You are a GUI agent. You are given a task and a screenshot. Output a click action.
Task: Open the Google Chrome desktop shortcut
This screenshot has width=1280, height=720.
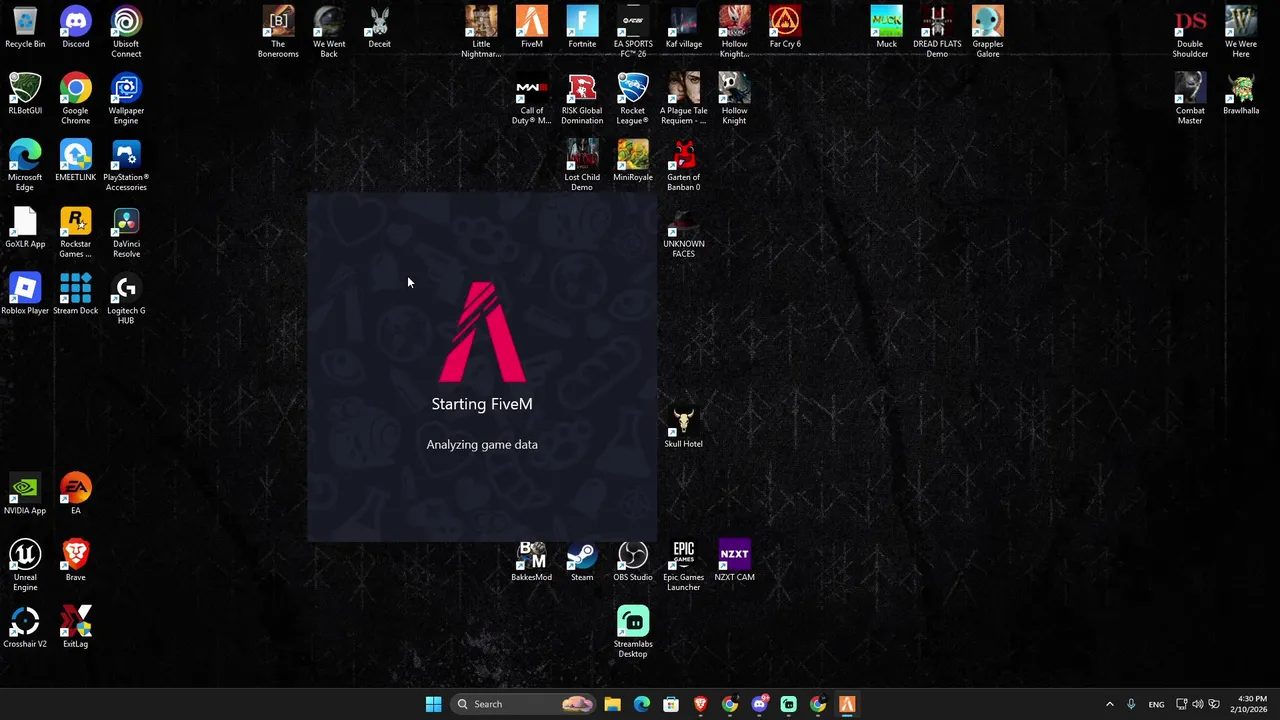point(75,99)
